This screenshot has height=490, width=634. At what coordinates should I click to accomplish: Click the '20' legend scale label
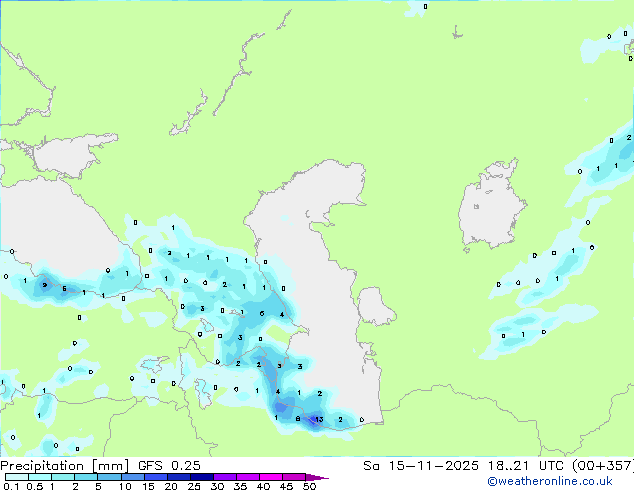click(171, 486)
